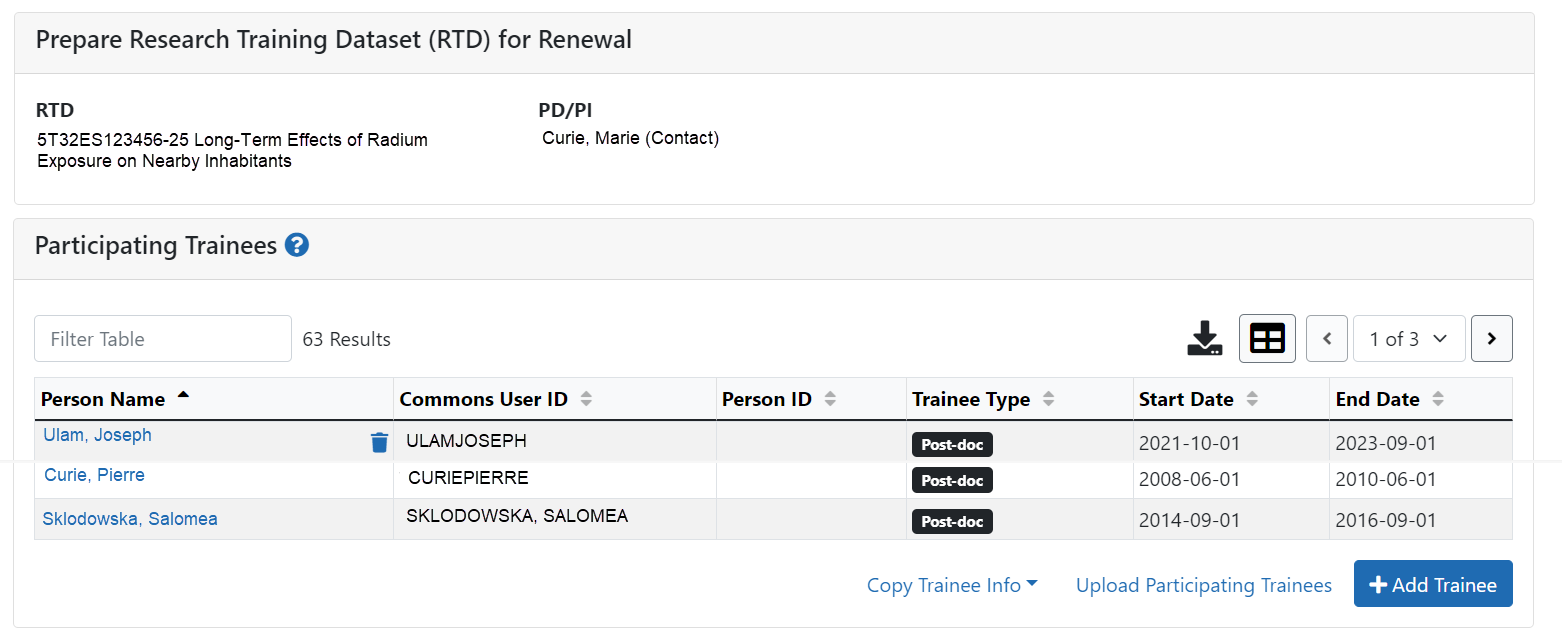
Task: Open trainee record for Ulam, Joseph
Action: coord(97,435)
